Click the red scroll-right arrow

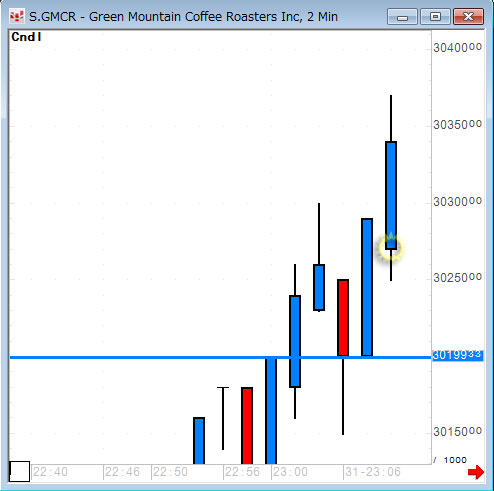click(x=476, y=472)
